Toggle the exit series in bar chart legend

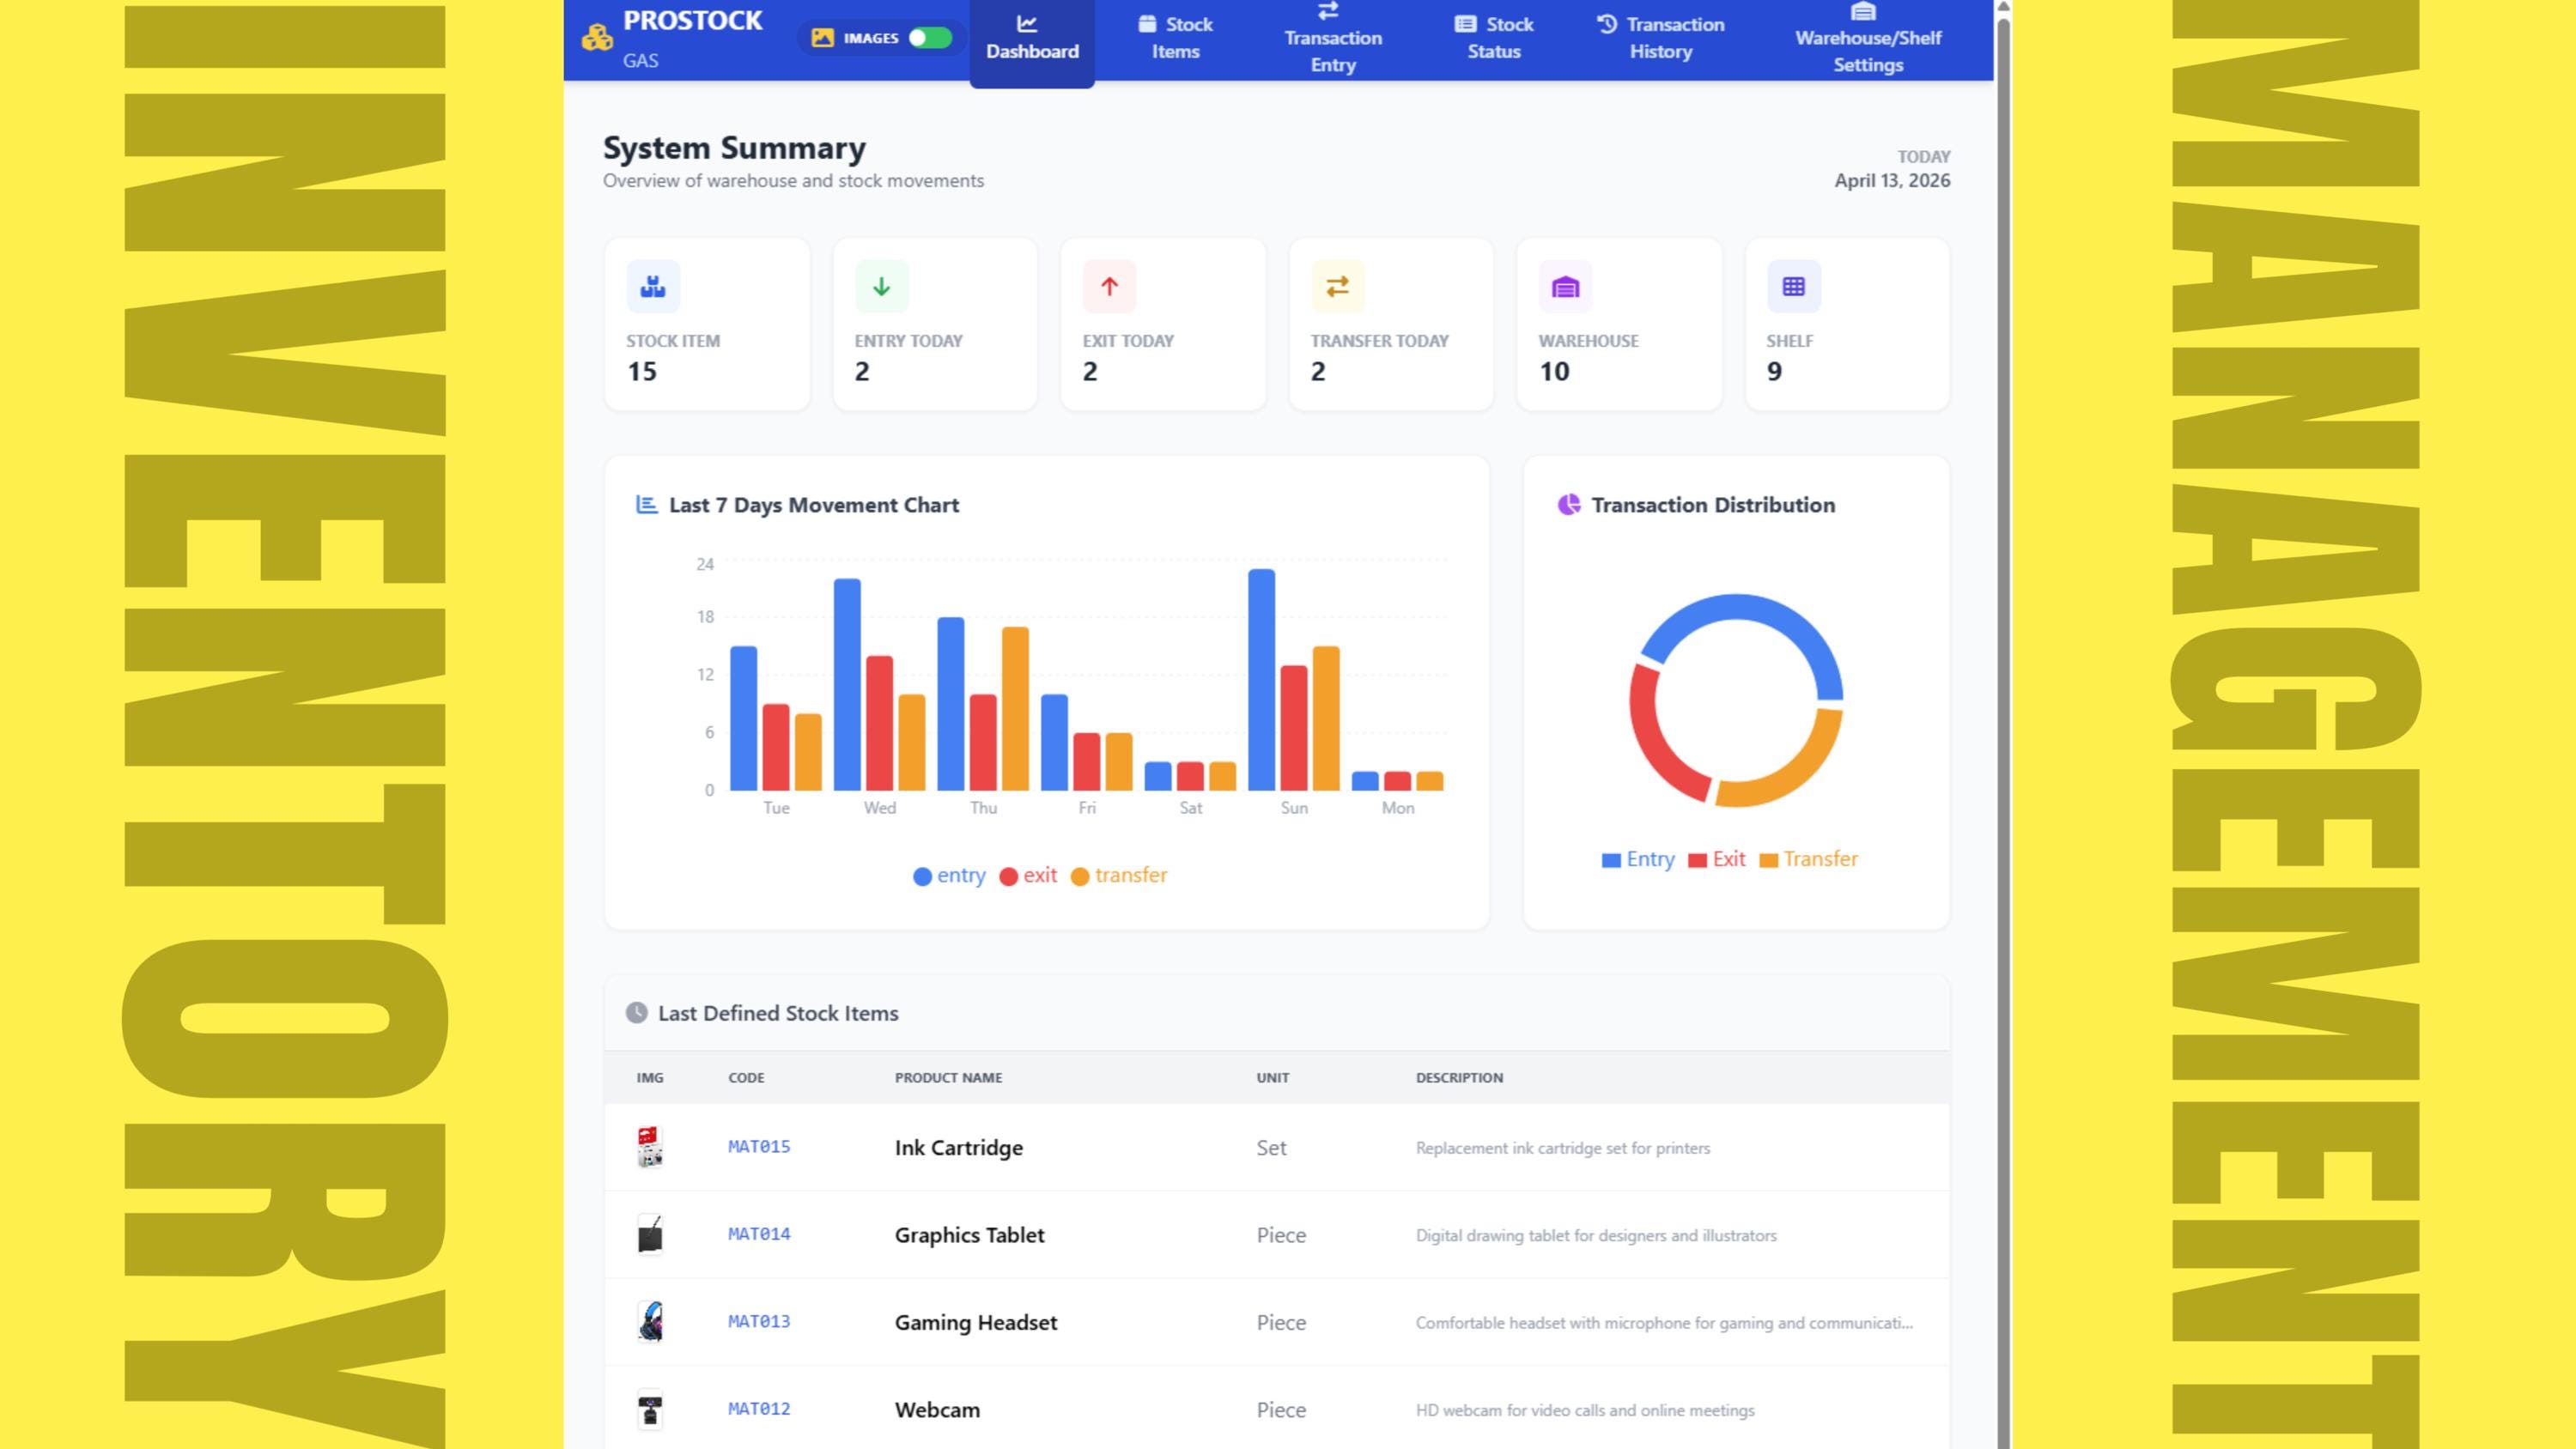pos(1028,876)
